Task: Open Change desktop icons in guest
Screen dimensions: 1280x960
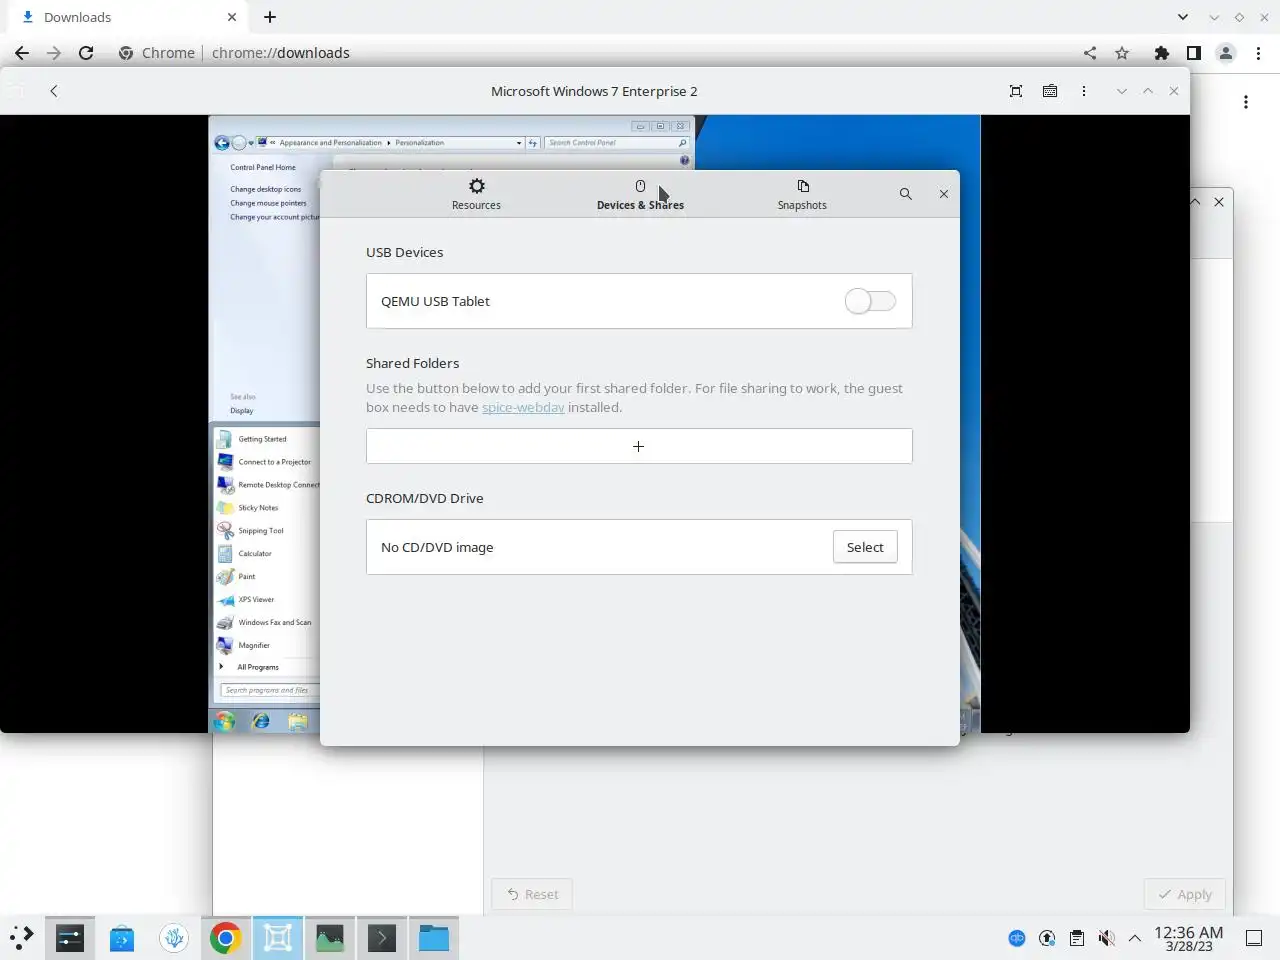Action: [265, 189]
